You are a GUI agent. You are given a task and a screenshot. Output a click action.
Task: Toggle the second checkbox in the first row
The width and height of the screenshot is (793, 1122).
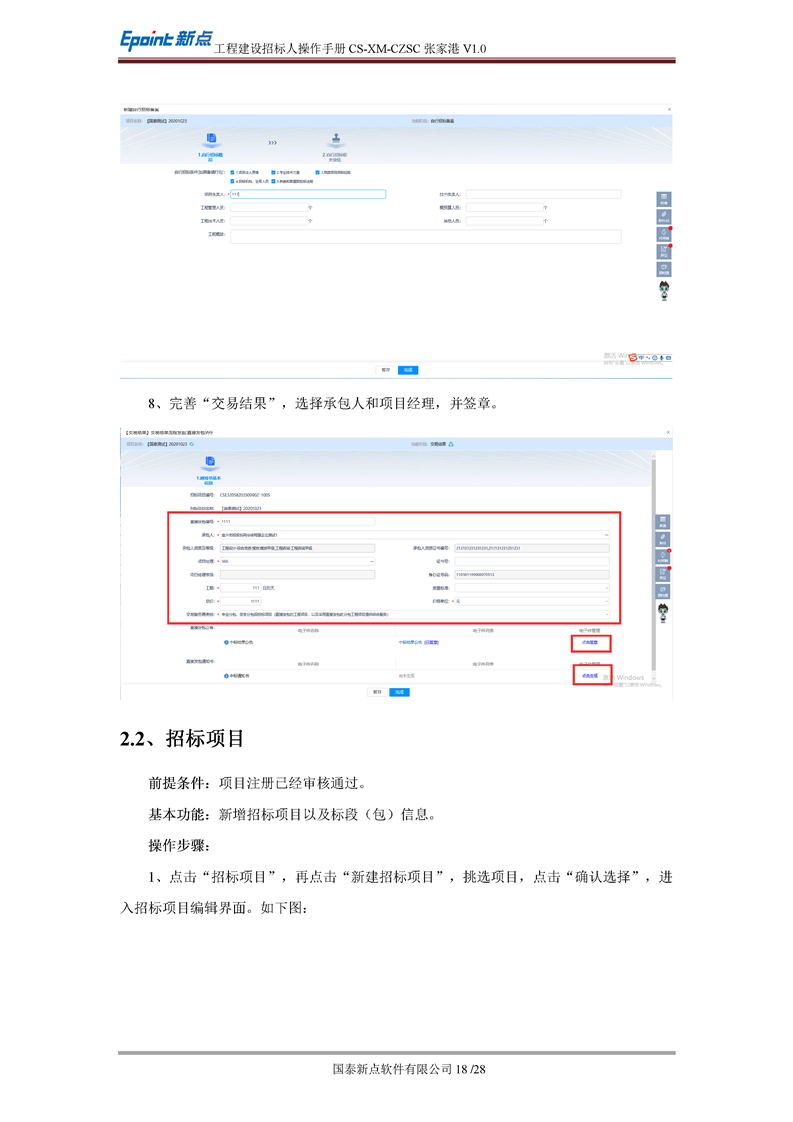[273, 172]
